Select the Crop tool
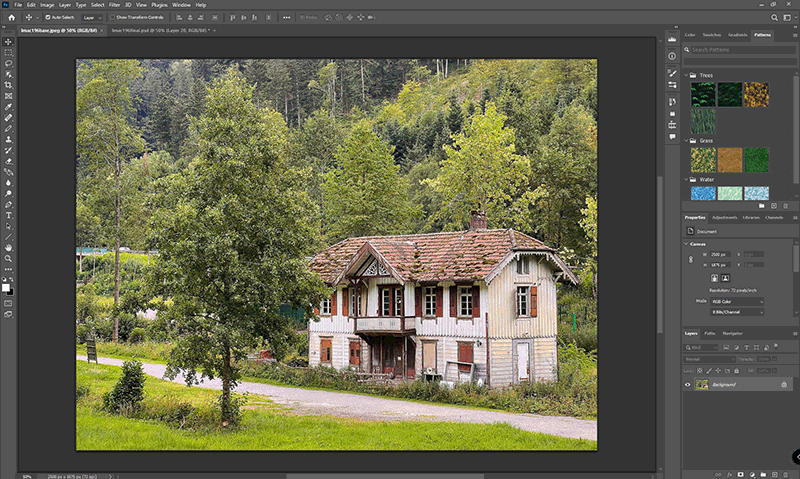The height and width of the screenshot is (479, 800). (x=8, y=85)
